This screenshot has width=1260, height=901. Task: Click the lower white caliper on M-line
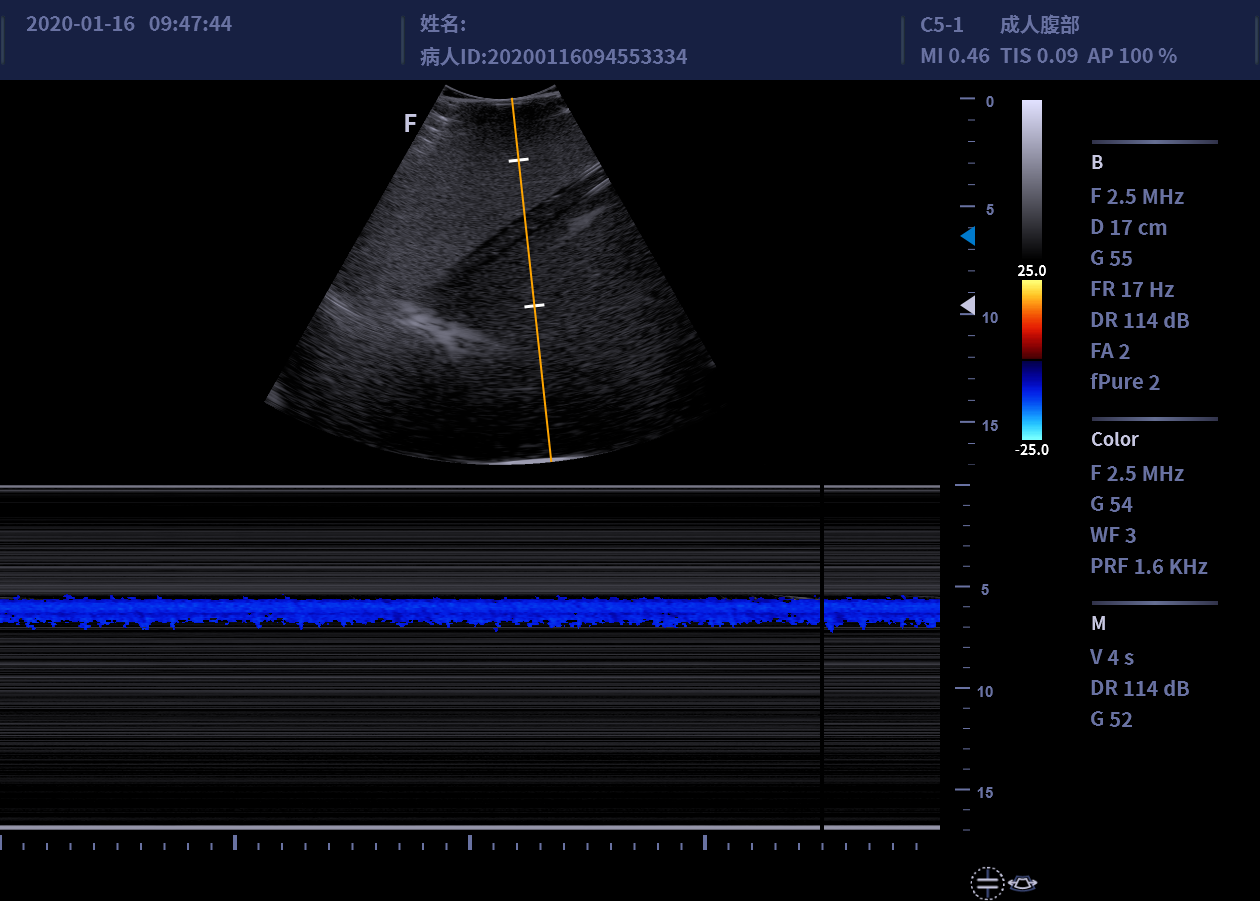click(535, 305)
